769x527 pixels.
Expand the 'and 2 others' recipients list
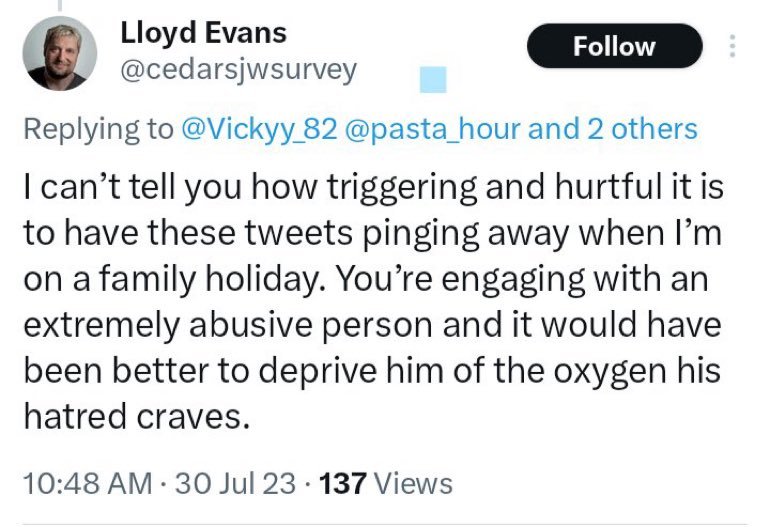coord(613,129)
